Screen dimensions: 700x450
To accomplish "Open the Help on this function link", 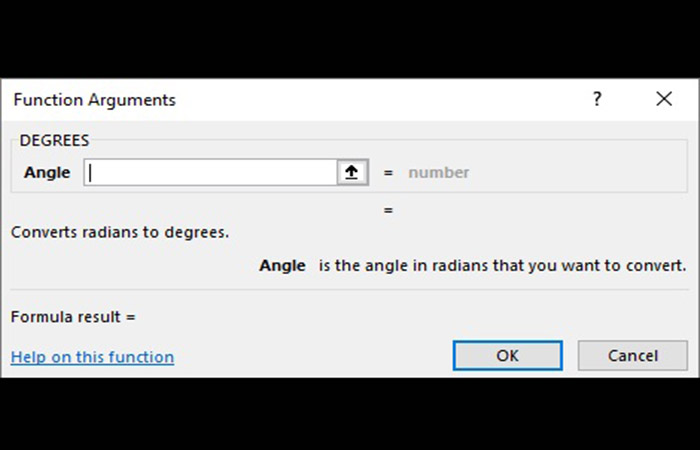I will tap(92, 357).
